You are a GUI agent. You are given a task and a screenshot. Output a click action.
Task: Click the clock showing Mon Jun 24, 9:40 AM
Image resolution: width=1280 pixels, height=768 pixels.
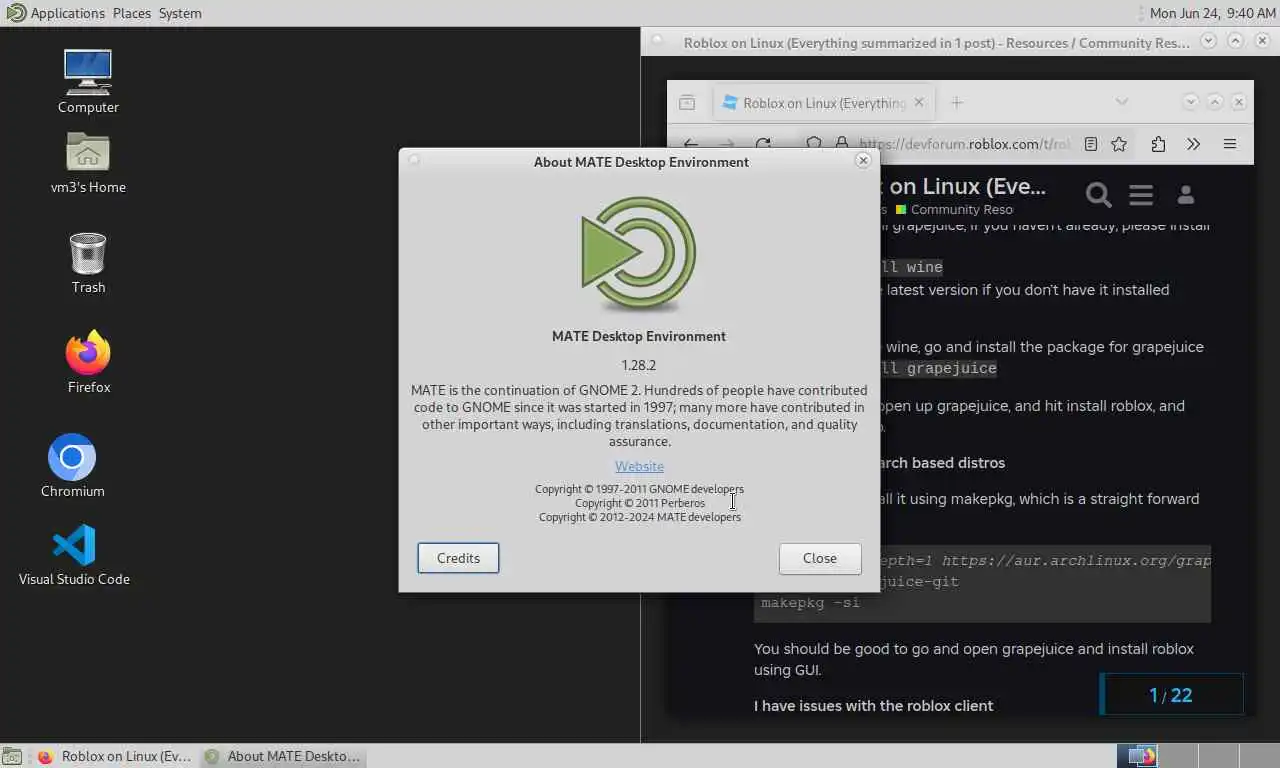click(1212, 13)
